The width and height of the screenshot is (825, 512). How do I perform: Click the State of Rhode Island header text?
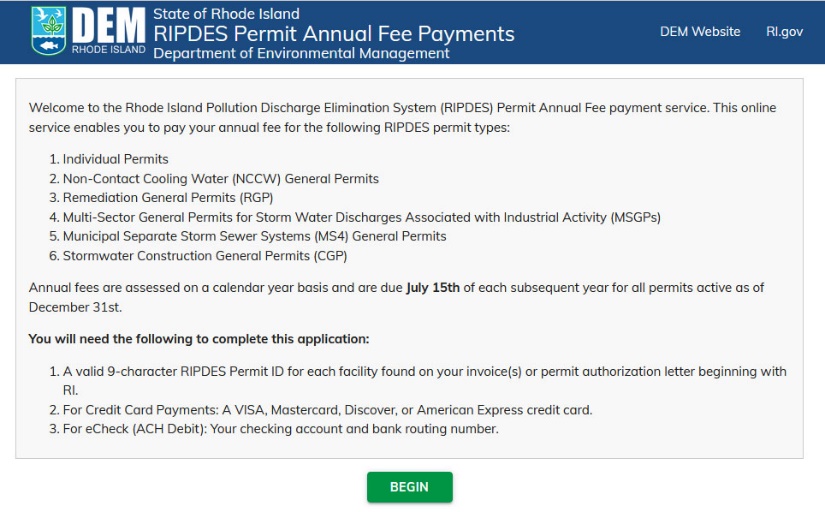click(226, 14)
